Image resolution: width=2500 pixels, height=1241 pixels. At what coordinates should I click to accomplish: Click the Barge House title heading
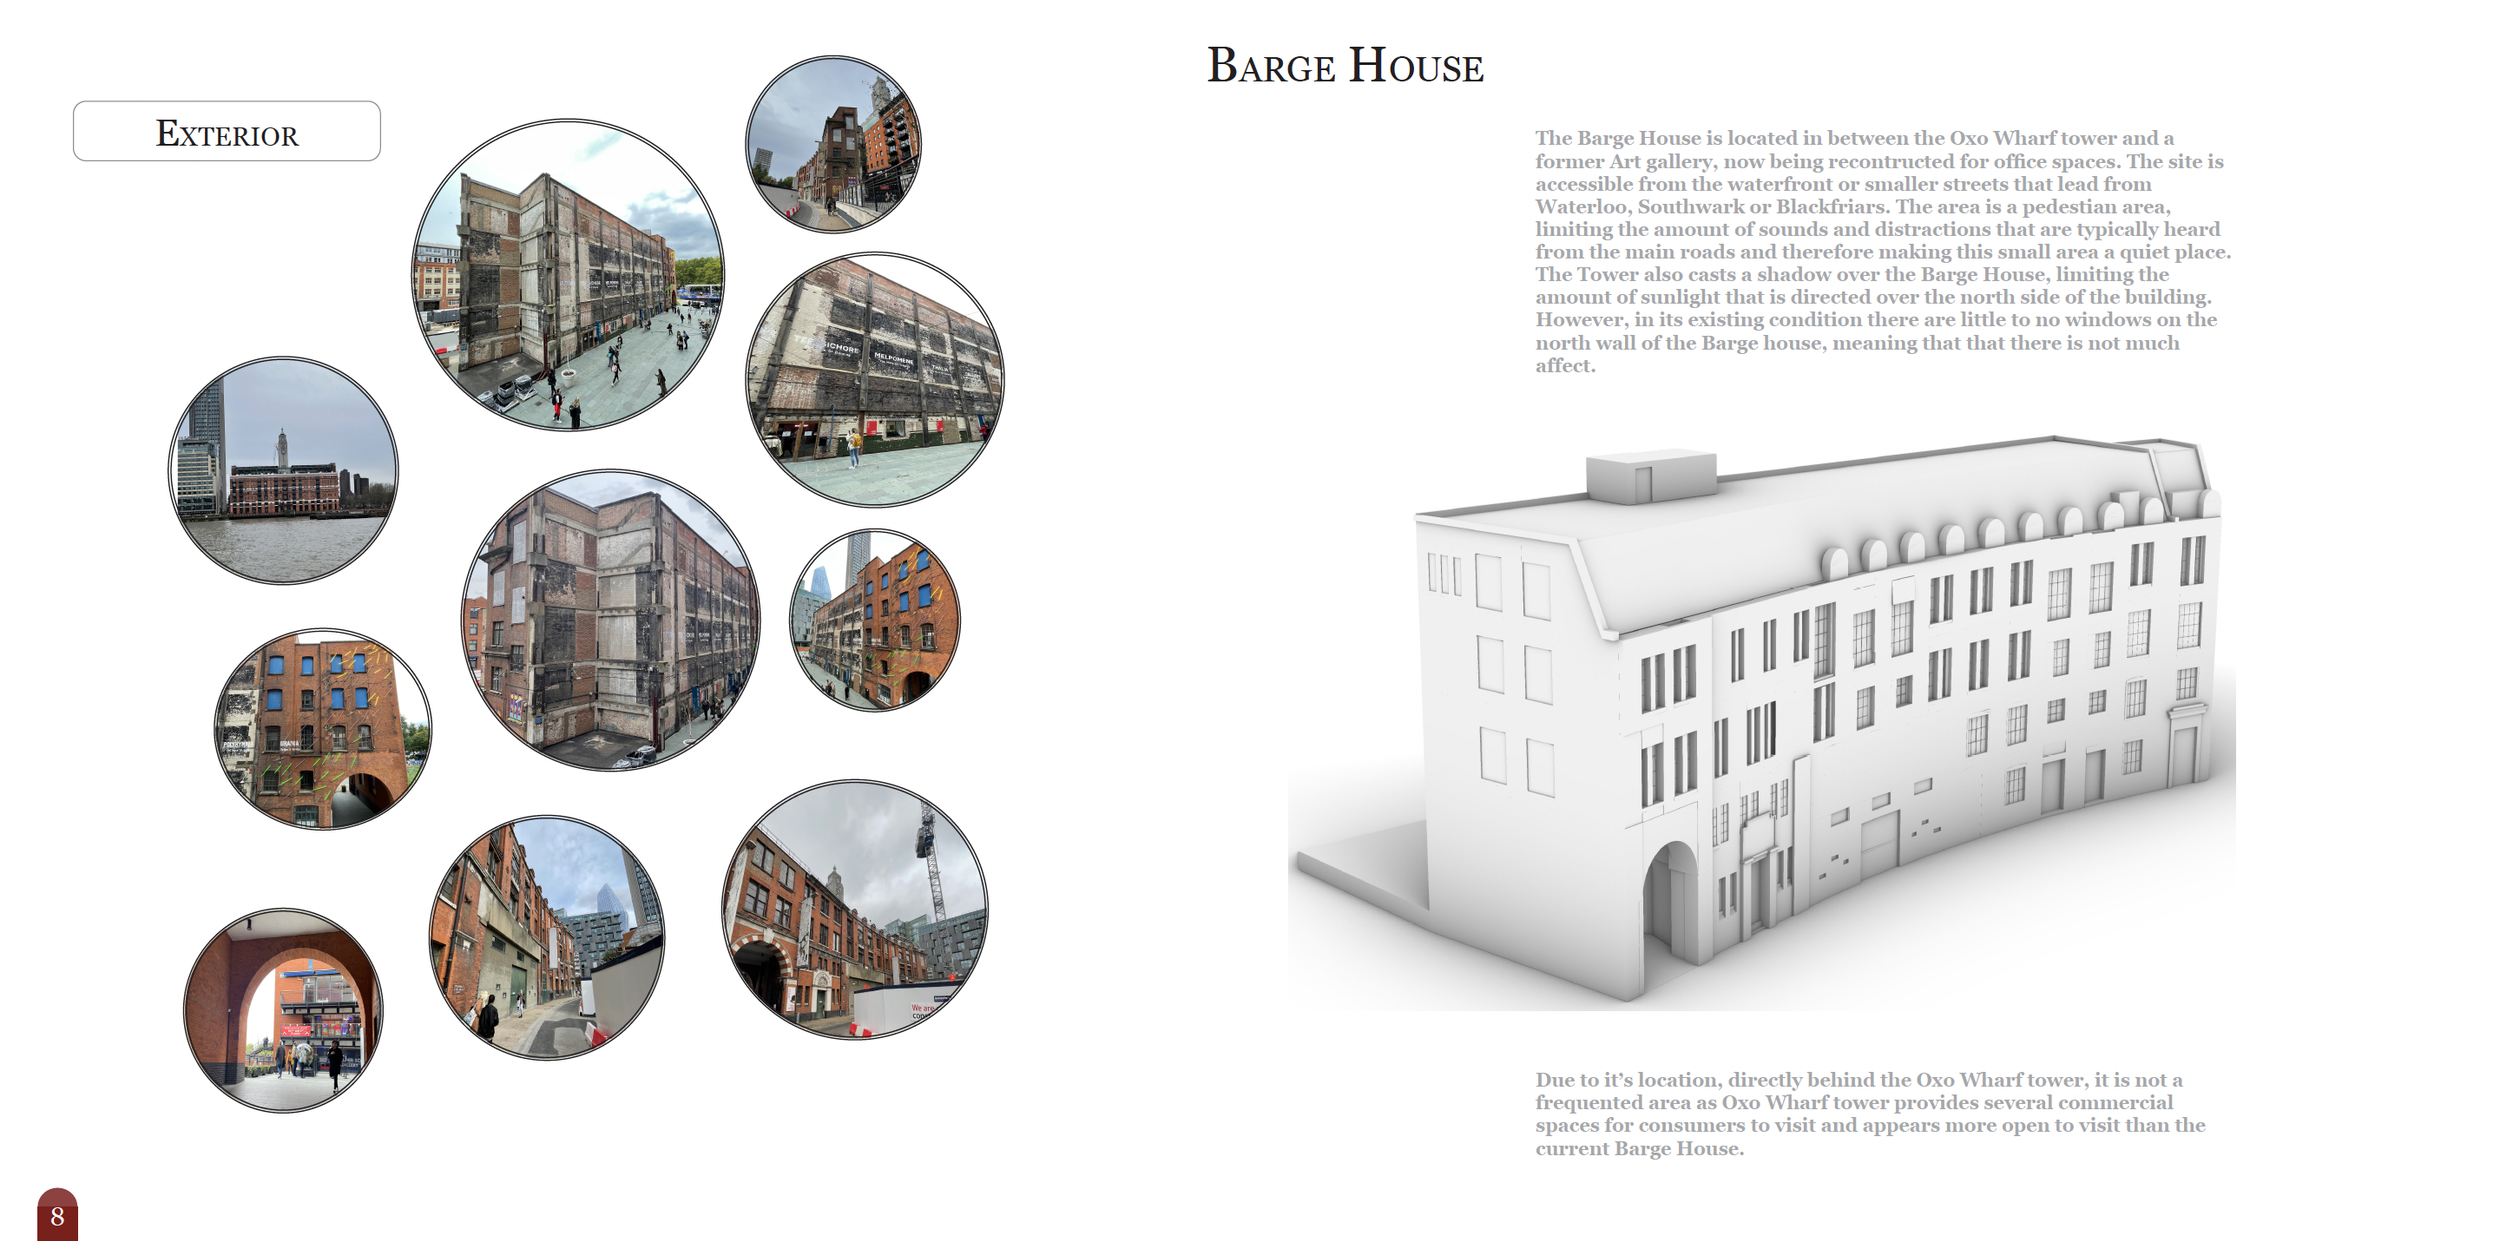pos(1344,66)
